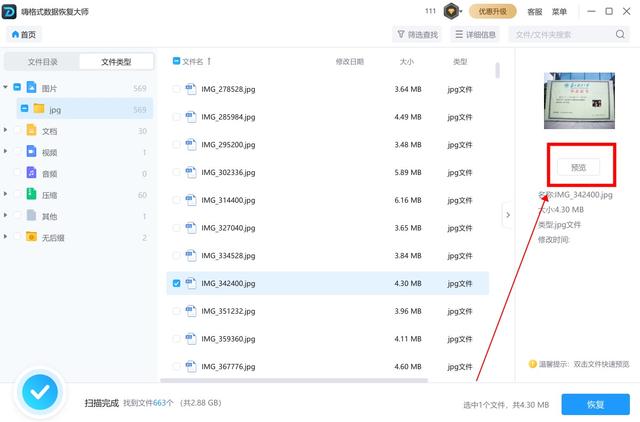Click the 文档 category icon

click(x=31, y=130)
